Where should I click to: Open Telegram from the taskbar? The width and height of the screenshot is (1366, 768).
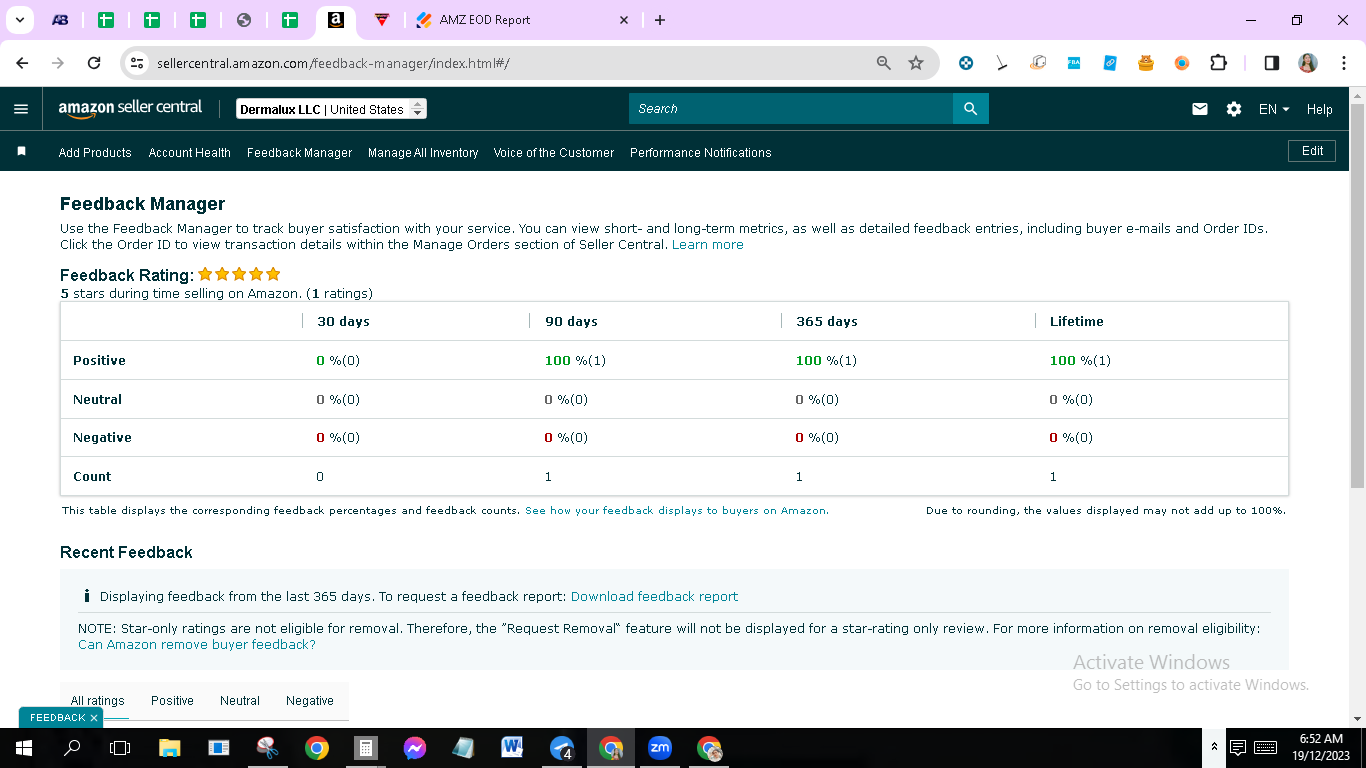click(x=562, y=748)
